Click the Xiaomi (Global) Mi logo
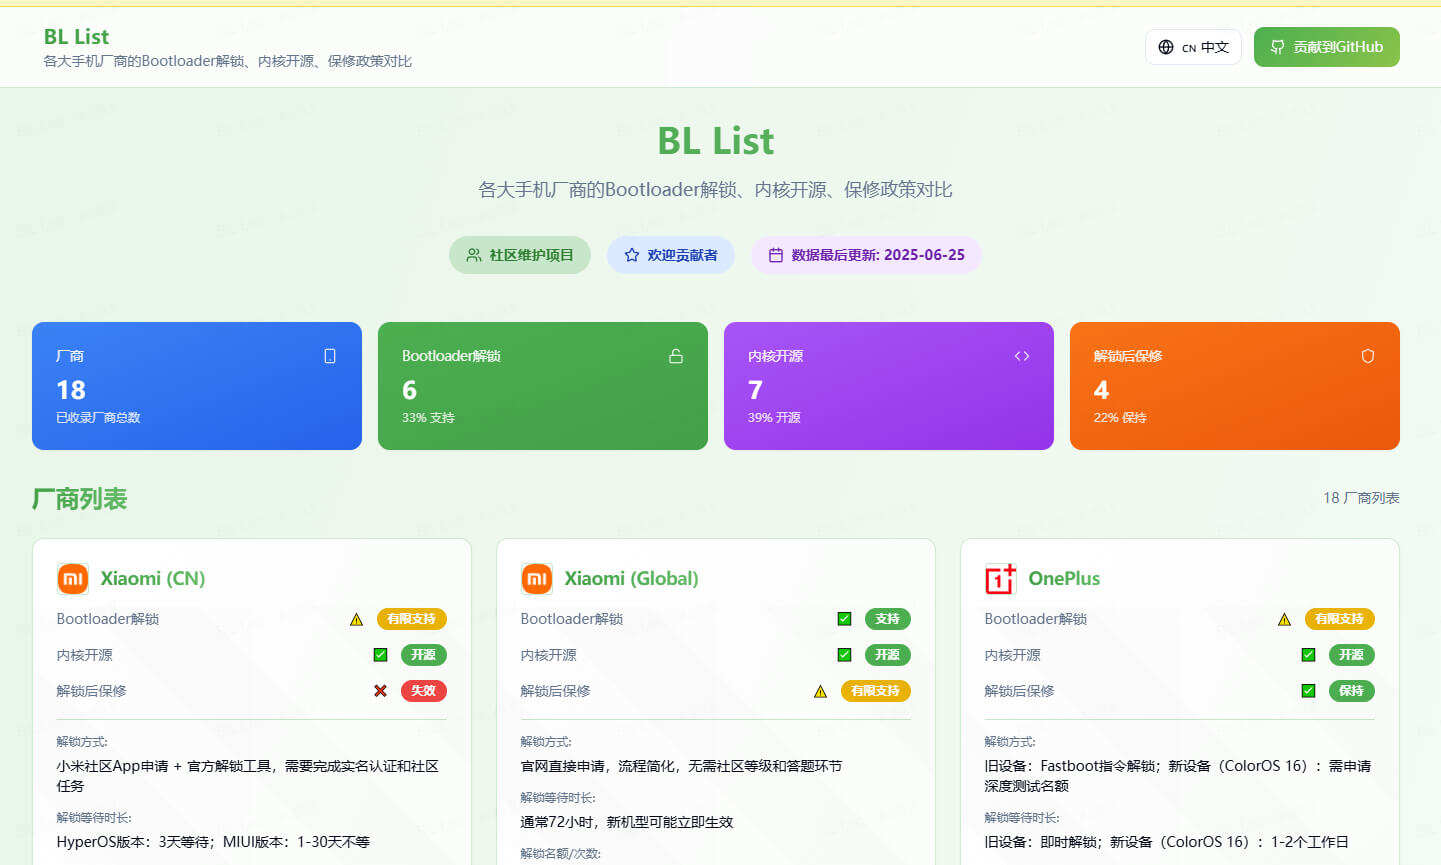Screen dimensions: 1441x865 pyautogui.click(x=535, y=578)
